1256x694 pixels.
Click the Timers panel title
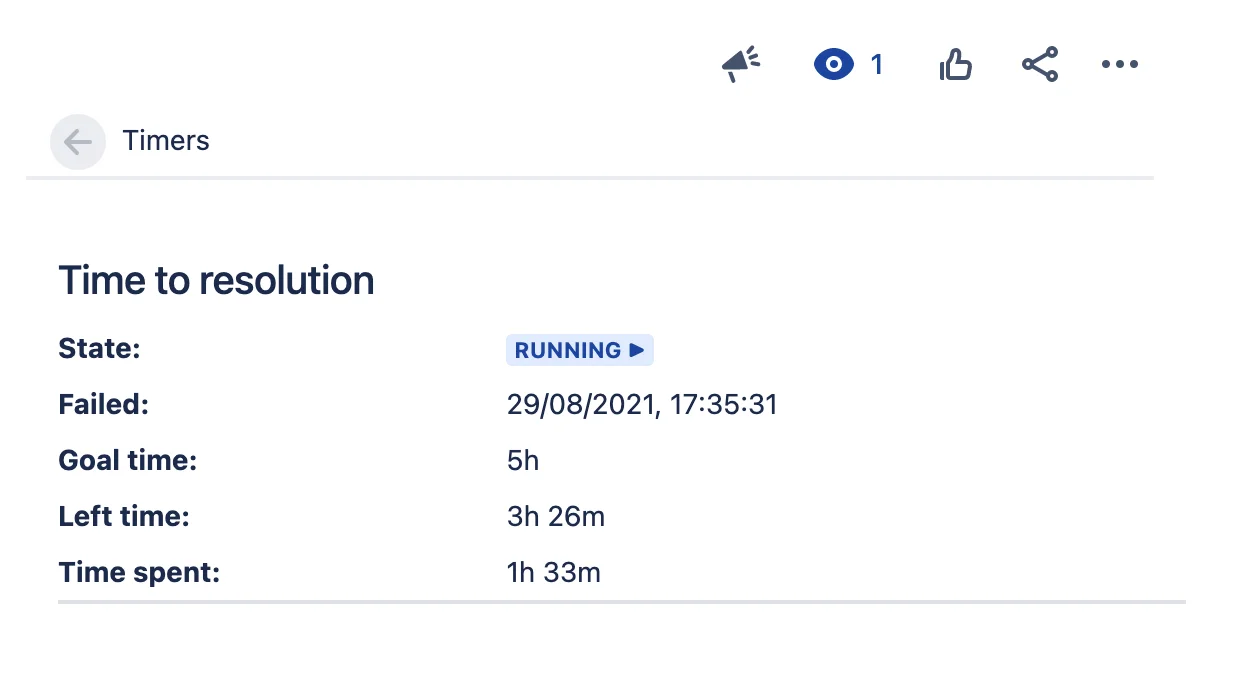[x=166, y=141]
